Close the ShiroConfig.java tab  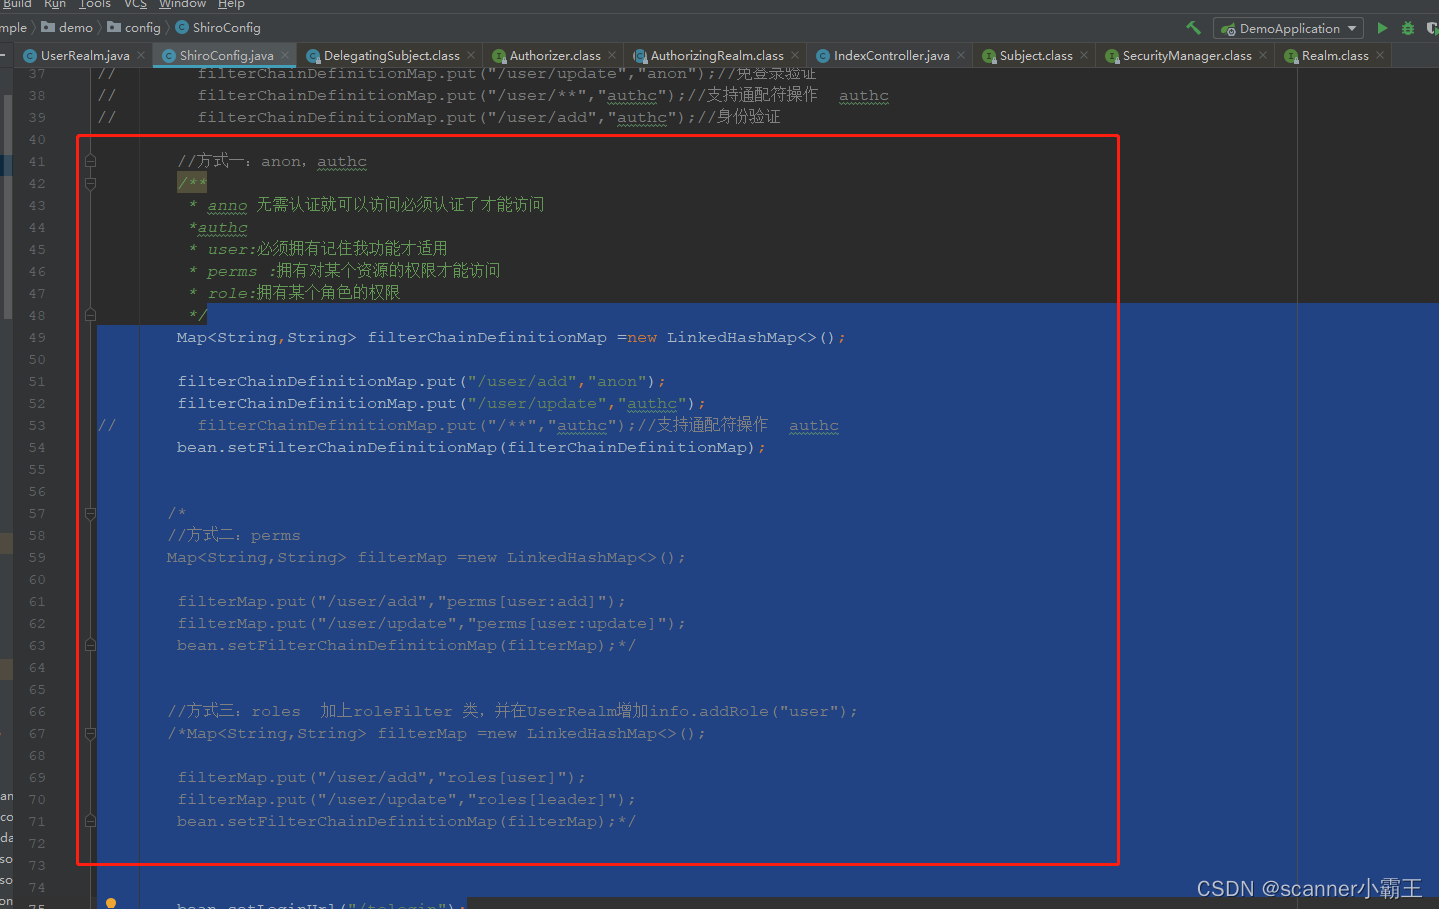285,55
